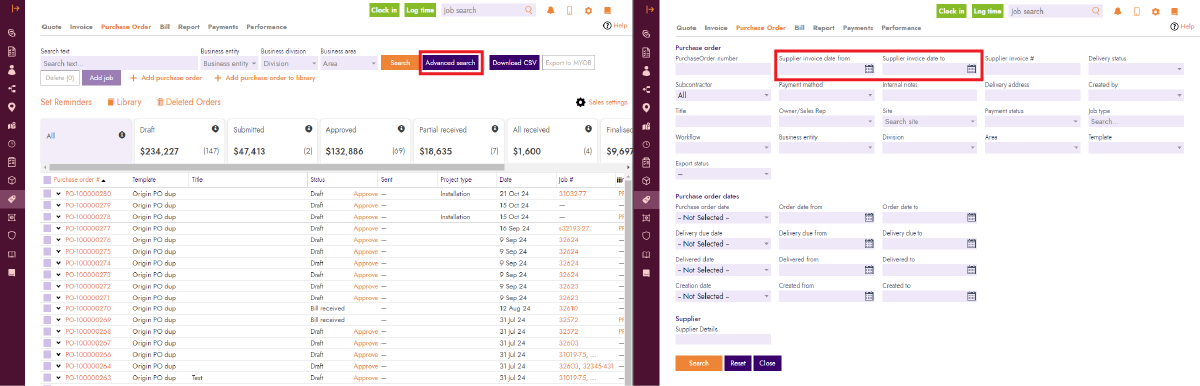This screenshot has width=1200, height=386.
Task: Open the share nodes icon in left sidebar
Action: pyautogui.click(x=13, y=89)
